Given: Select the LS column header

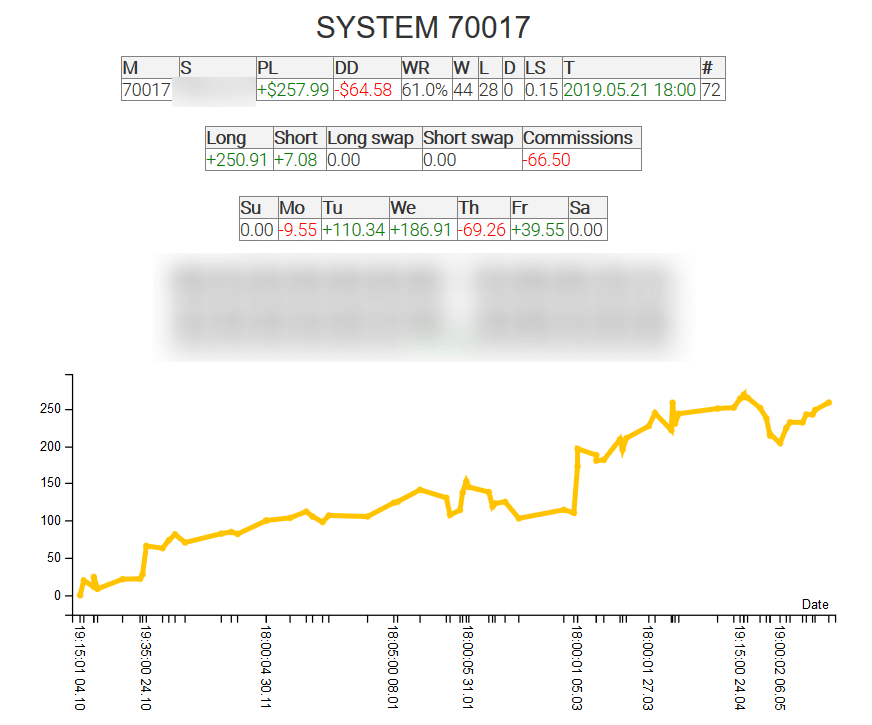Looking at the screenshot, I should point(543,68).
